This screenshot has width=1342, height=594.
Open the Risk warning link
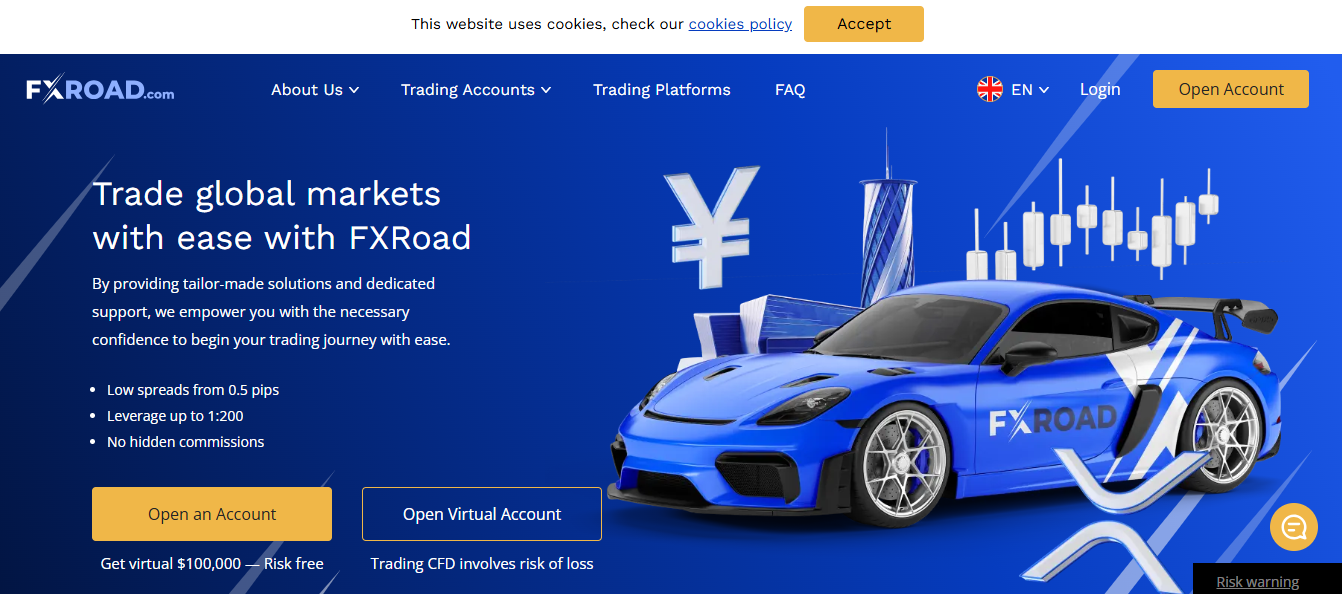(x=1258, y=582)
